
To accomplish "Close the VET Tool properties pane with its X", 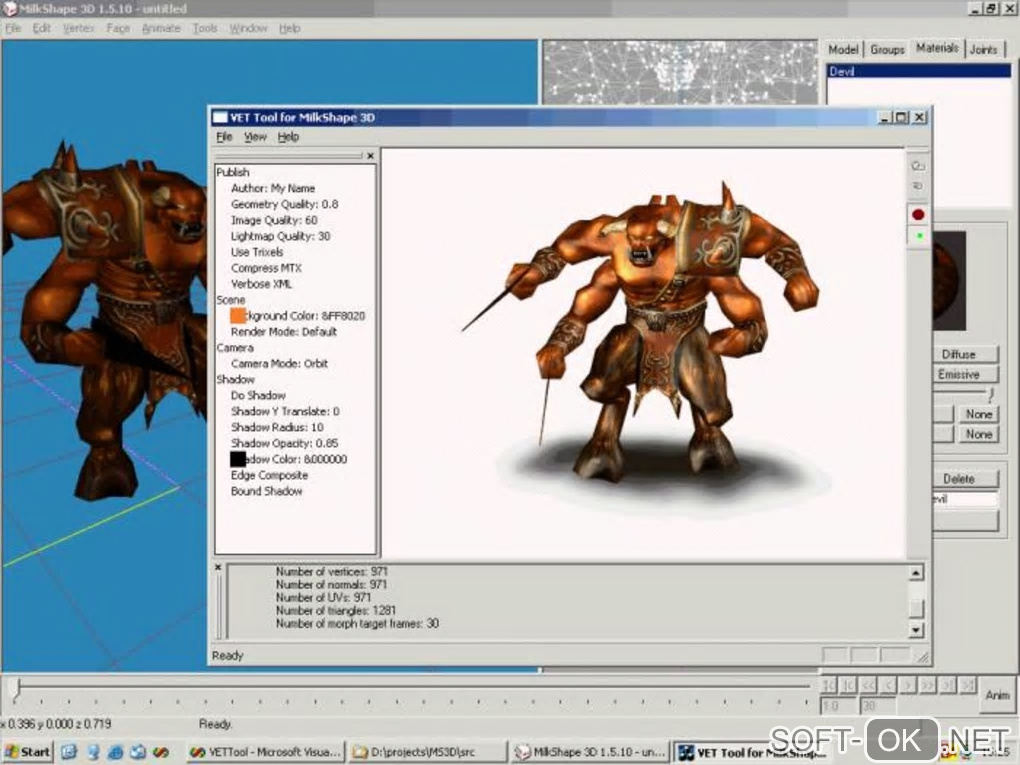I will tap(370, 156).
